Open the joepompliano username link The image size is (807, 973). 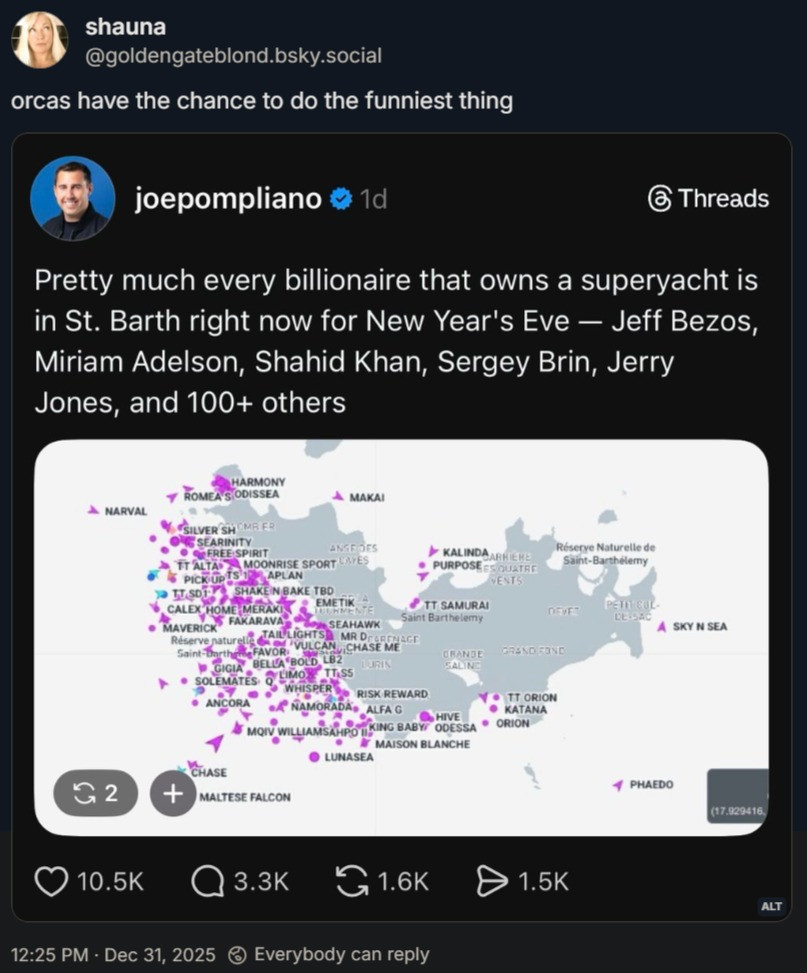pos(228,199)
